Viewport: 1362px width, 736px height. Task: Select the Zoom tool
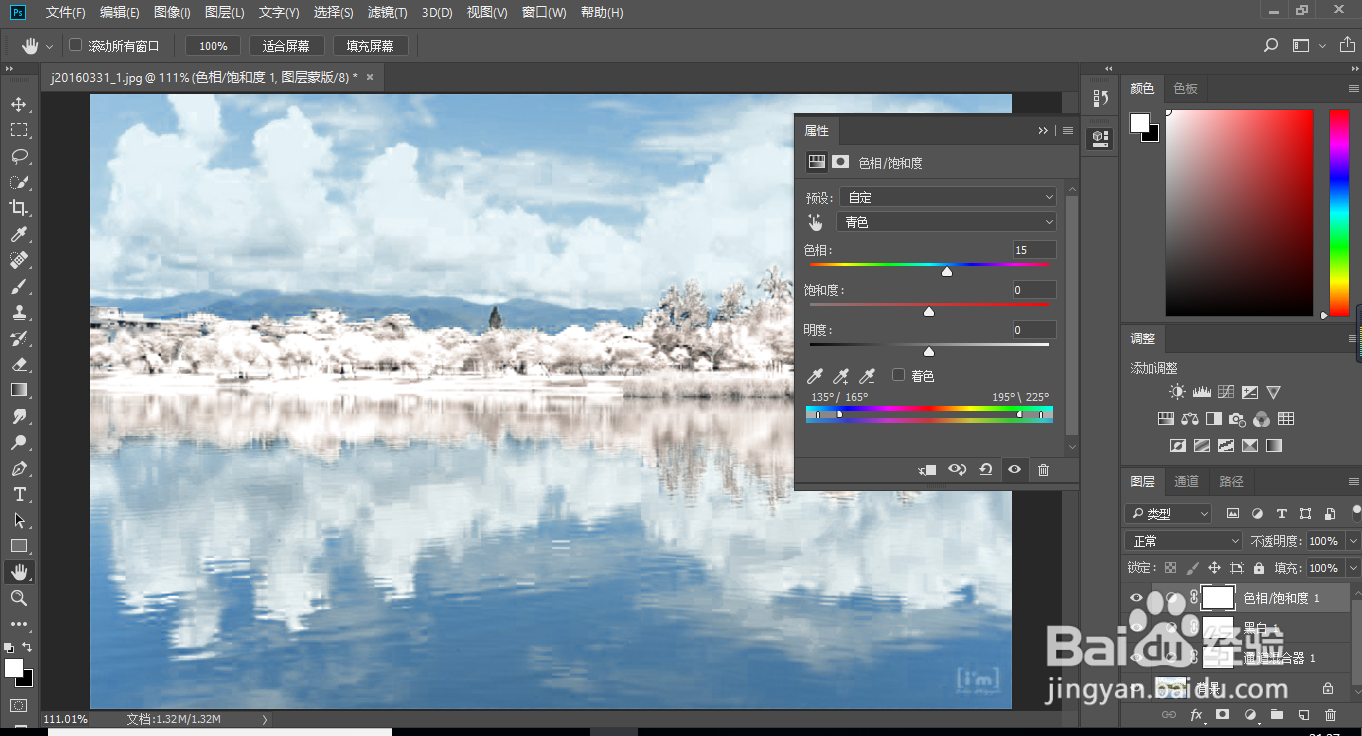tap(19, 598)
